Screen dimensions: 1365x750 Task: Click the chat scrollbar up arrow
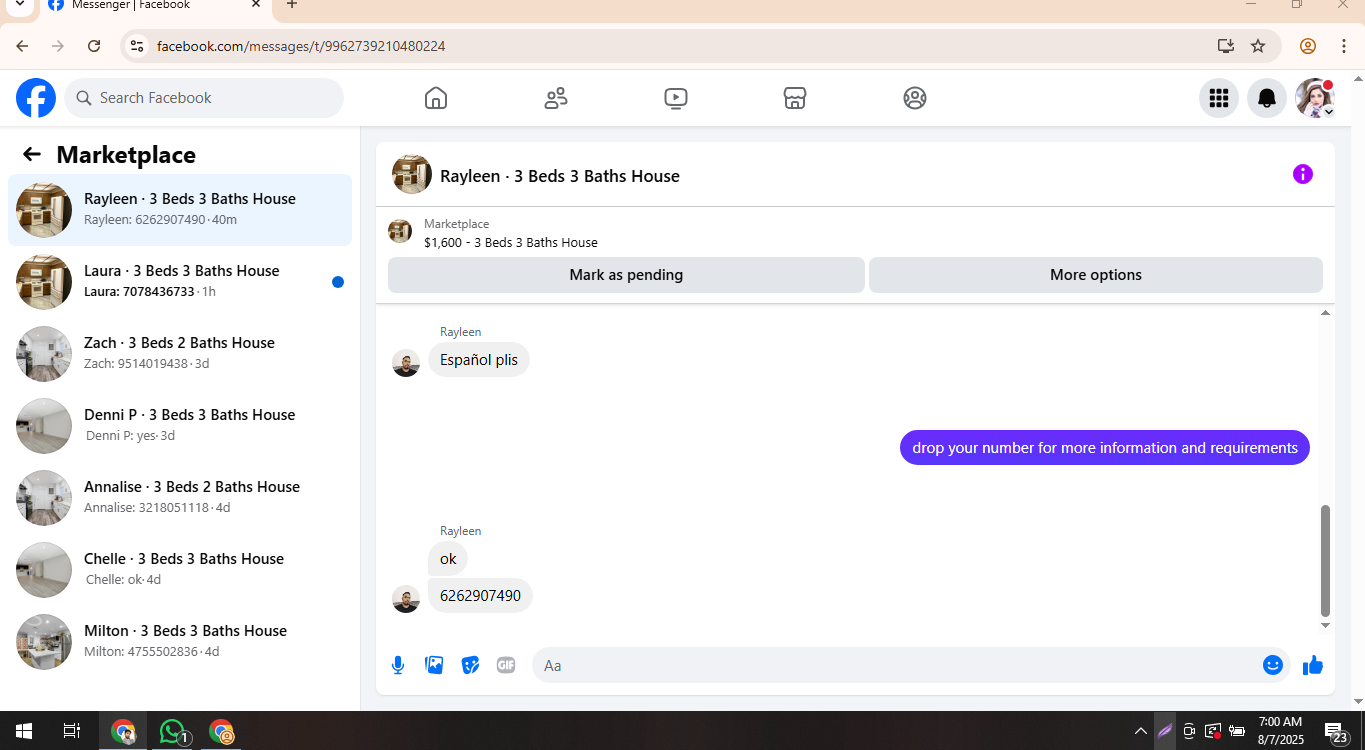(x=1326, y=313)
